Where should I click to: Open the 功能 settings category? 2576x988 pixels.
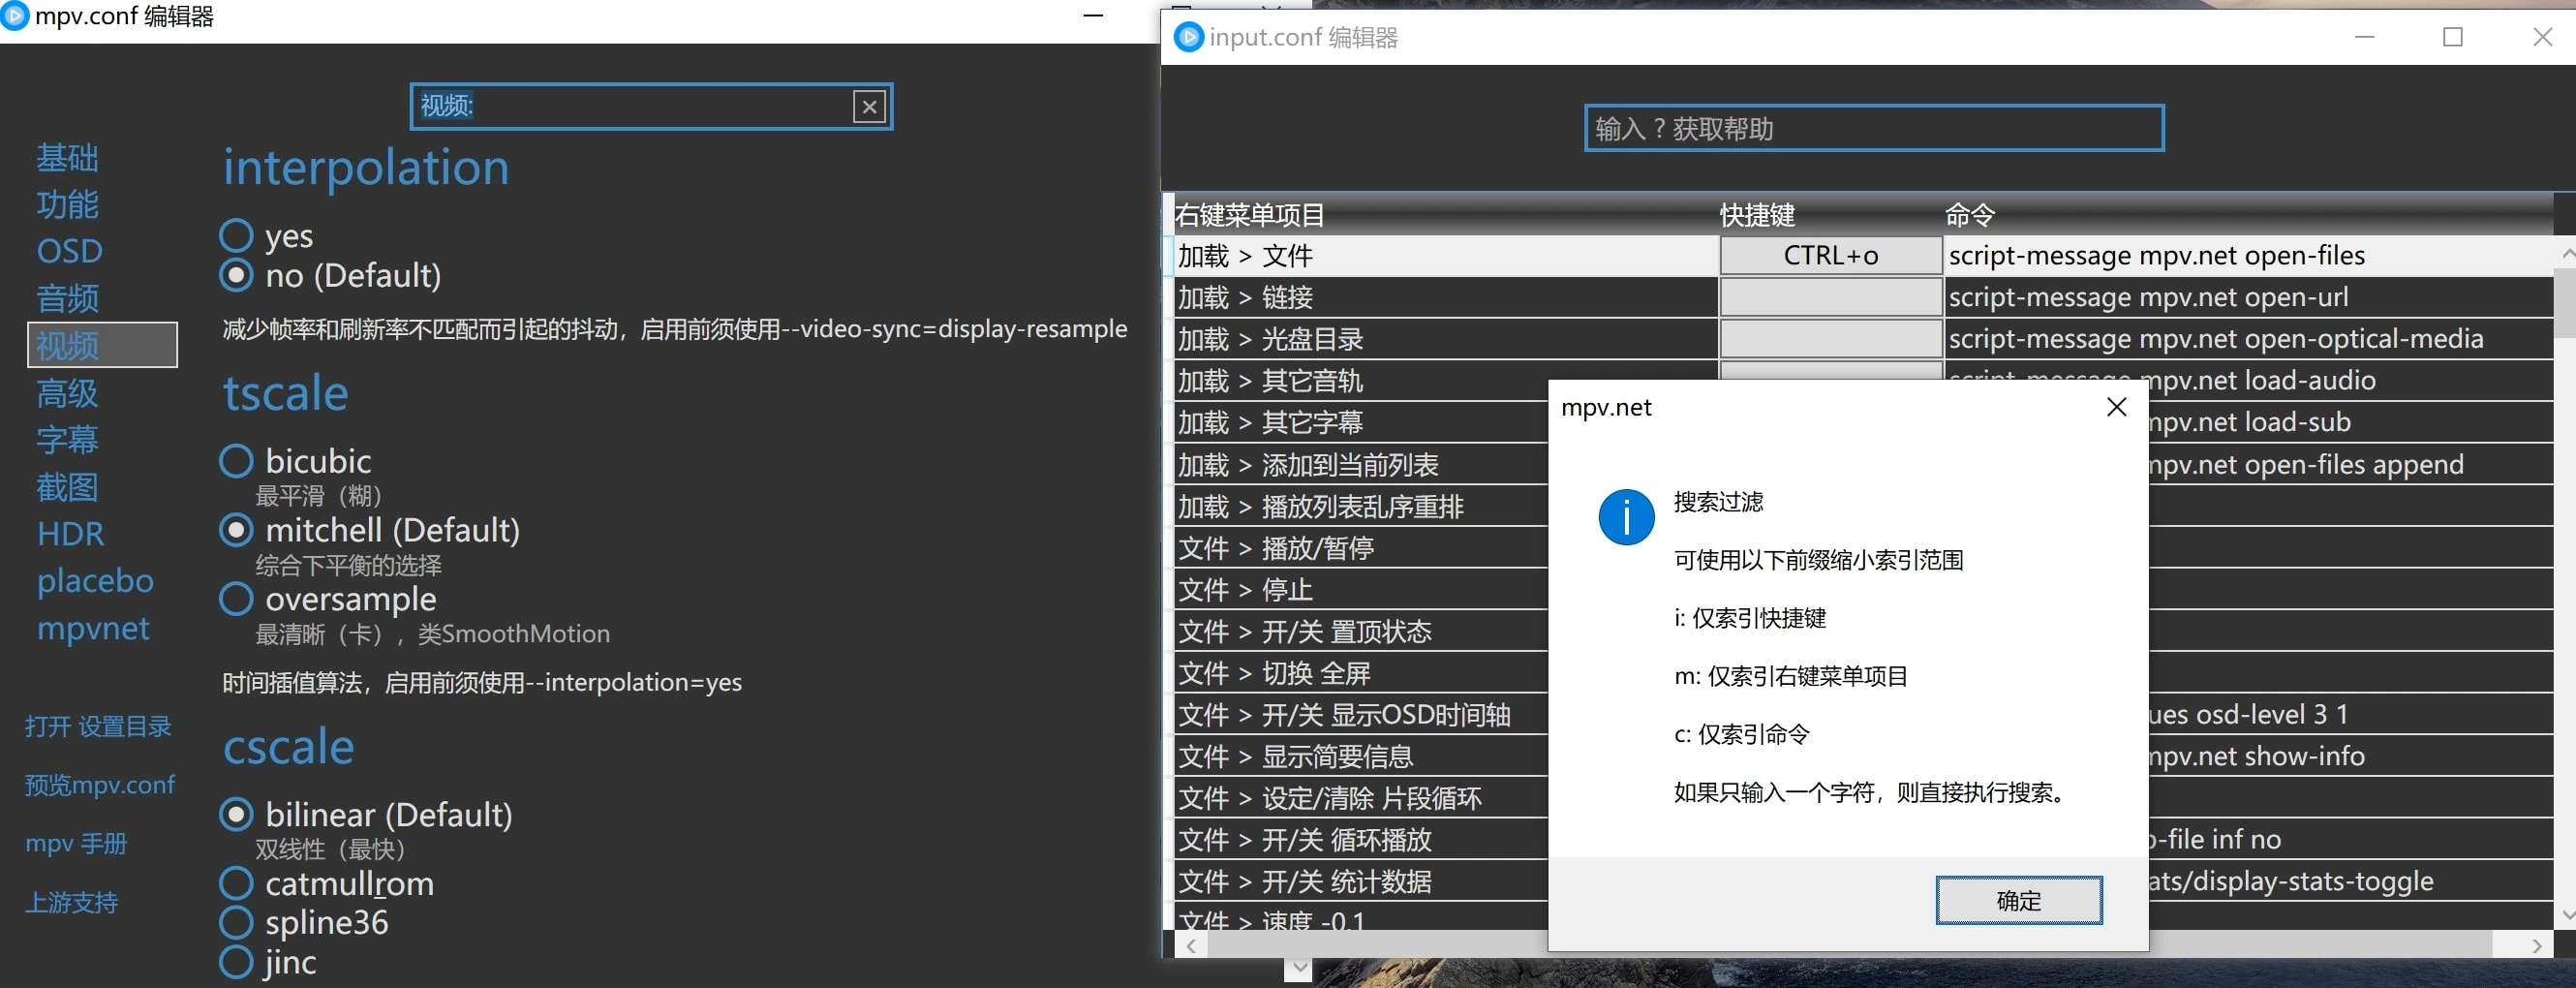click(x=67, y=205)
